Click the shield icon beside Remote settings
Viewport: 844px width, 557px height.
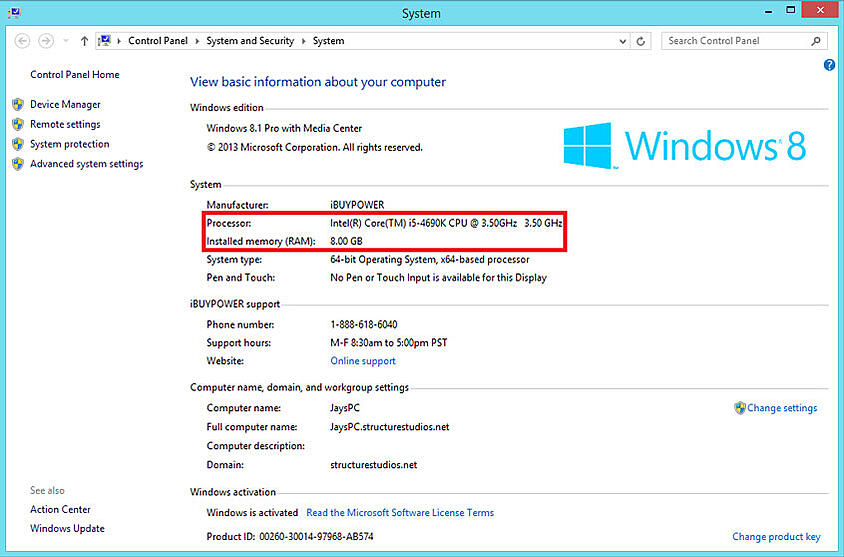point(18,124)
